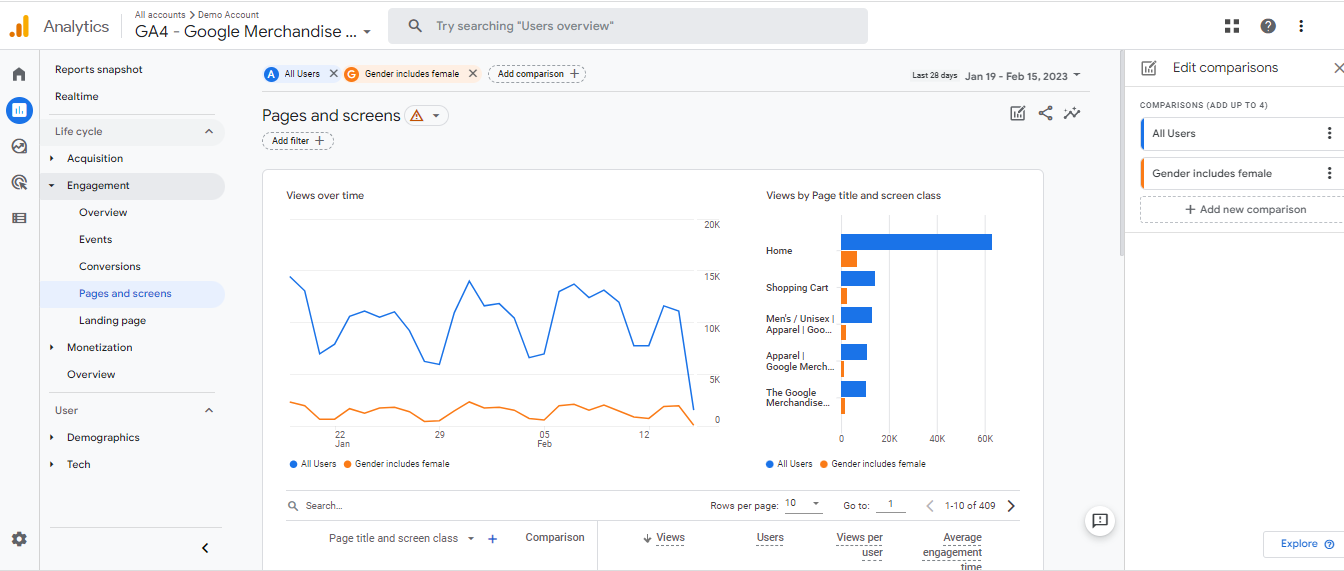Click the customize report pencil icon
Viewport: 1344px width, 571px height.
click(1018, 113)
